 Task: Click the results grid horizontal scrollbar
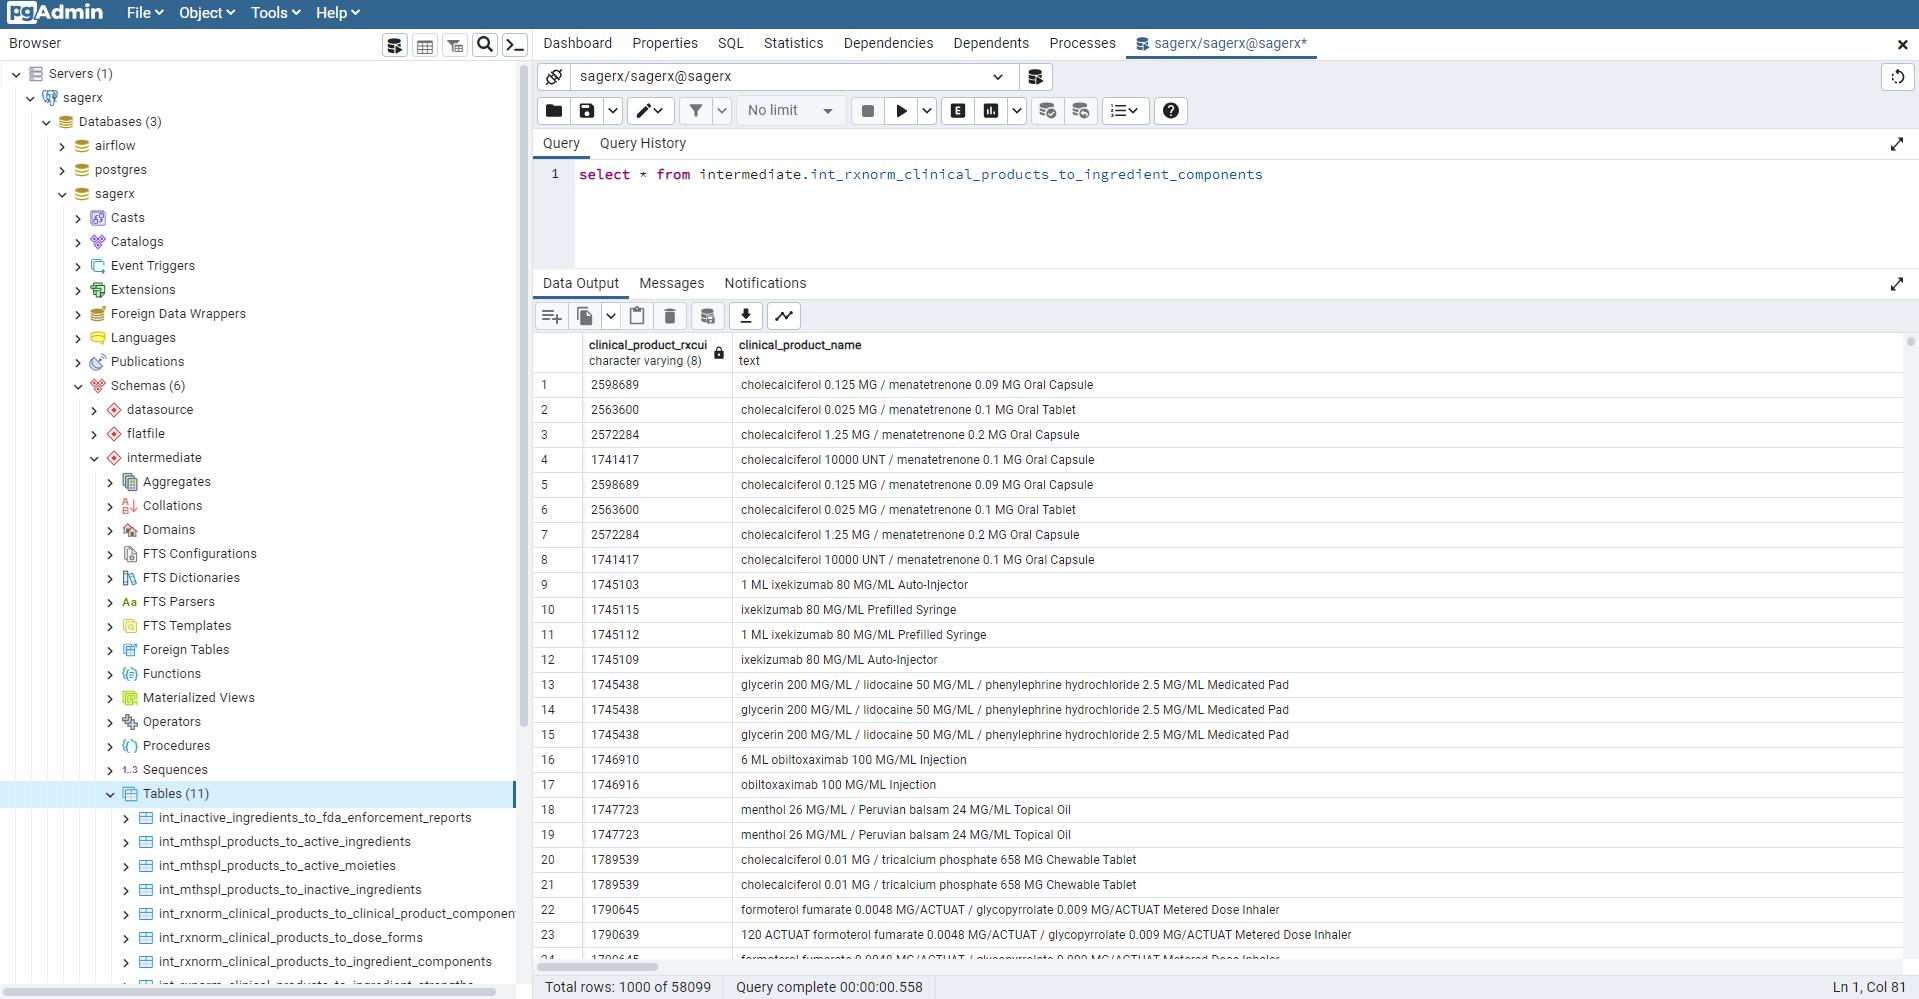pyautogui.click(x=598, y=967)
